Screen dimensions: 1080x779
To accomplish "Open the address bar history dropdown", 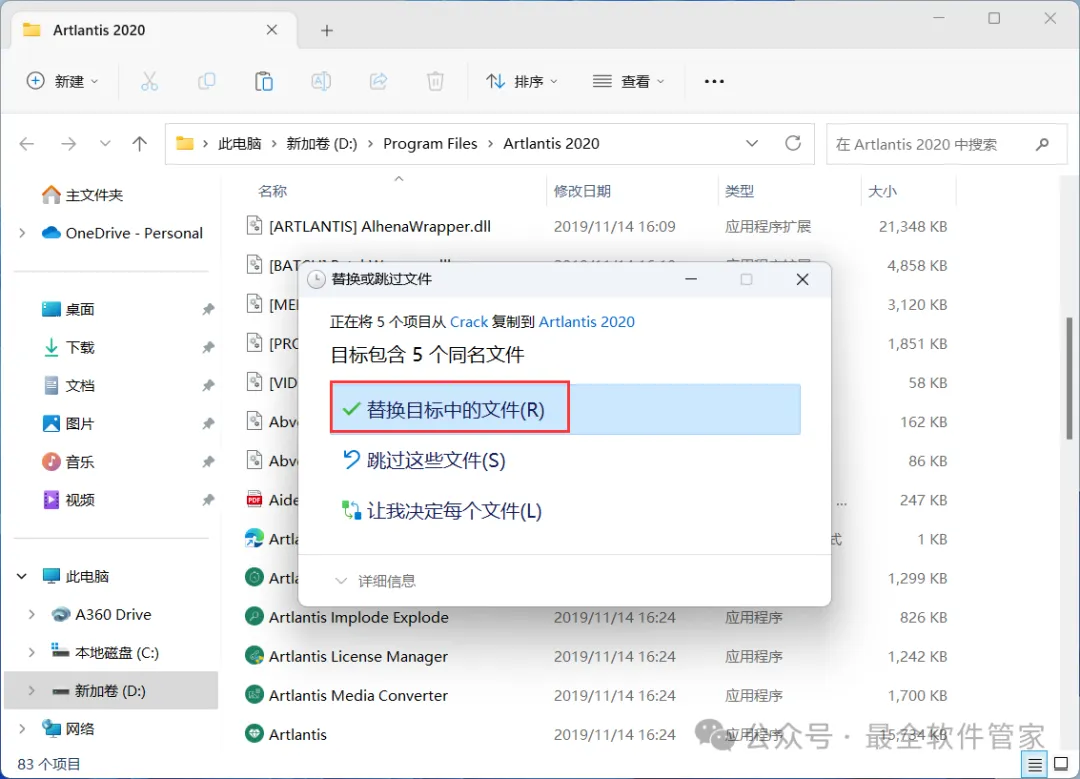I will click(752, 143).
